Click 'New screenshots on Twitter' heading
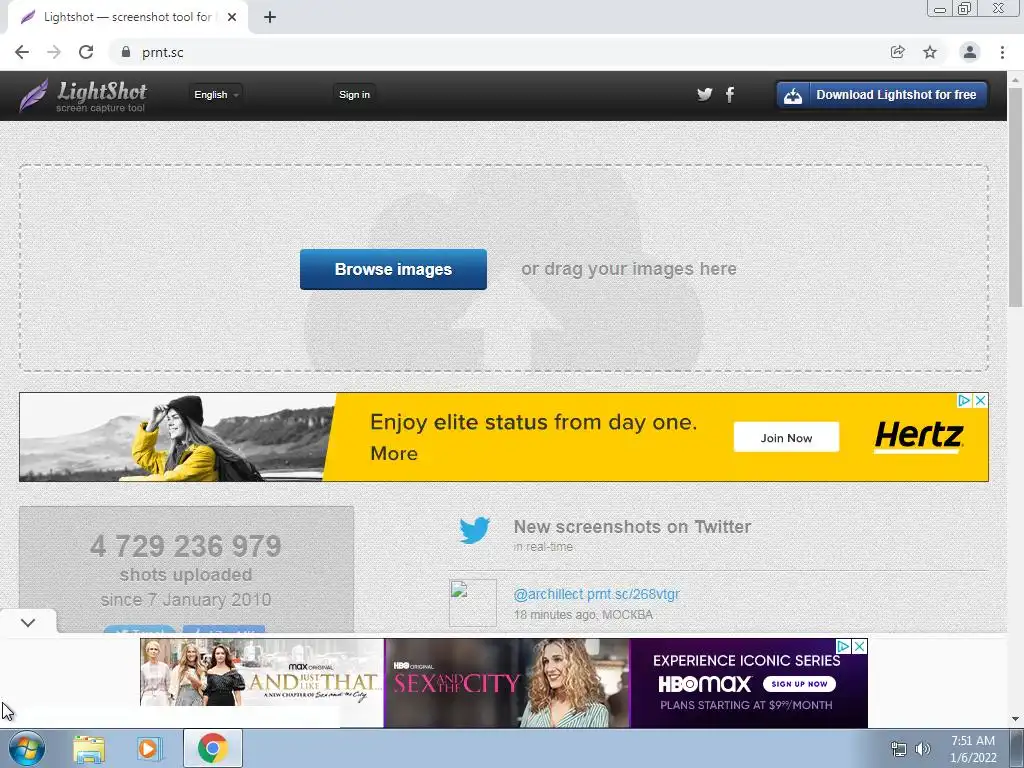1024x768 pixels. pos(632,526)
